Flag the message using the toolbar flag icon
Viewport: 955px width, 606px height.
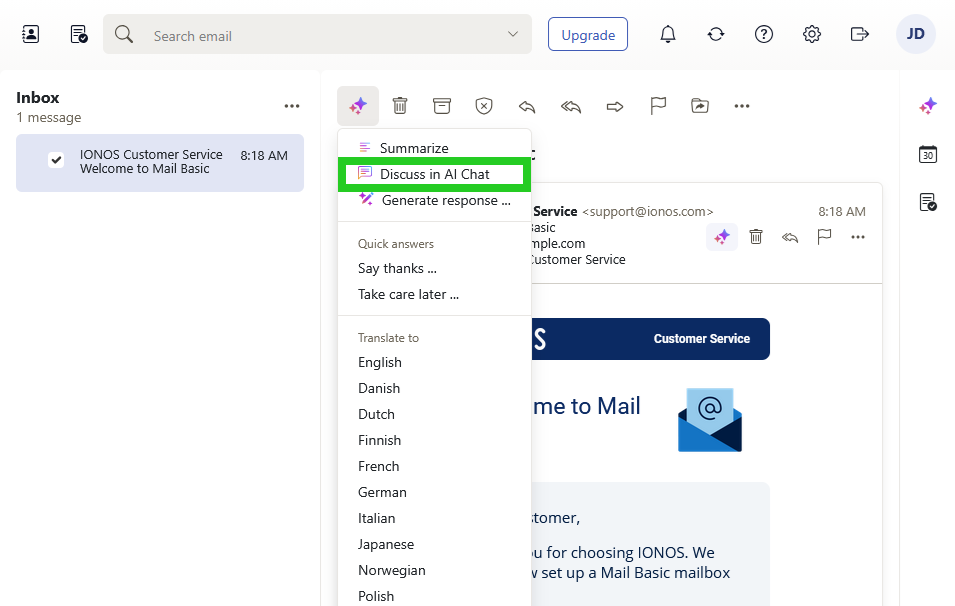(x=658, y=105)
